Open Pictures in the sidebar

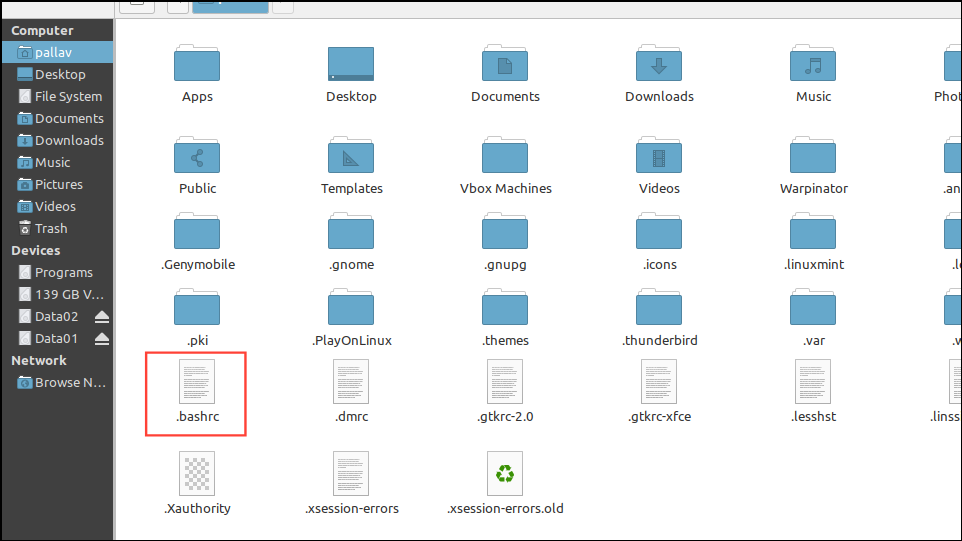[58, 185]
